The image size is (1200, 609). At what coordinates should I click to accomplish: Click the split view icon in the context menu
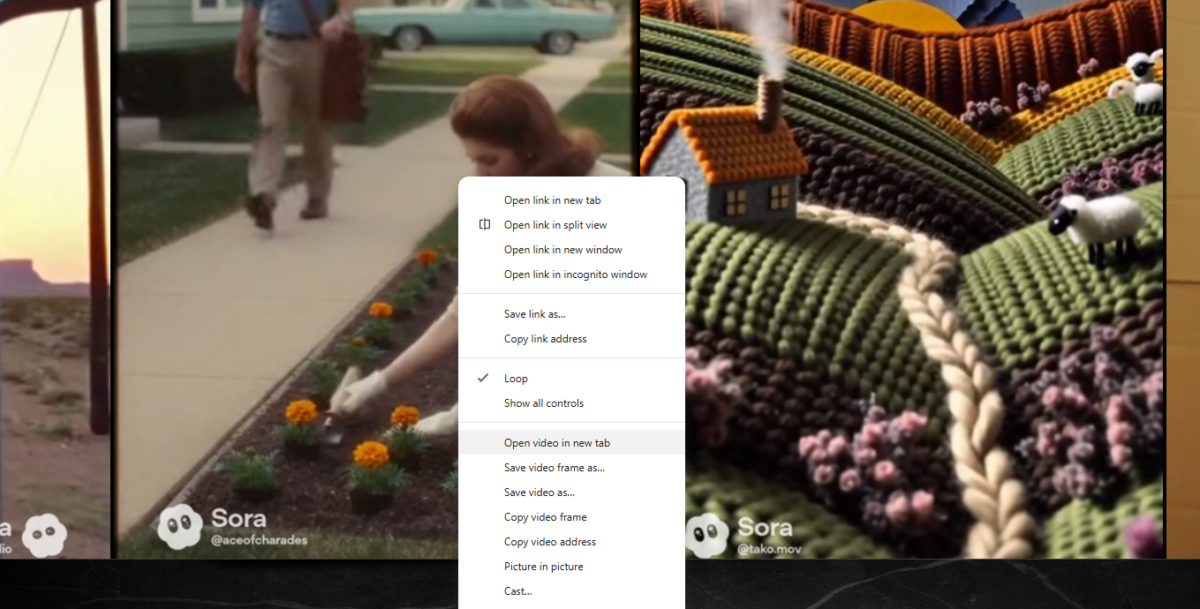coord(483,225)
